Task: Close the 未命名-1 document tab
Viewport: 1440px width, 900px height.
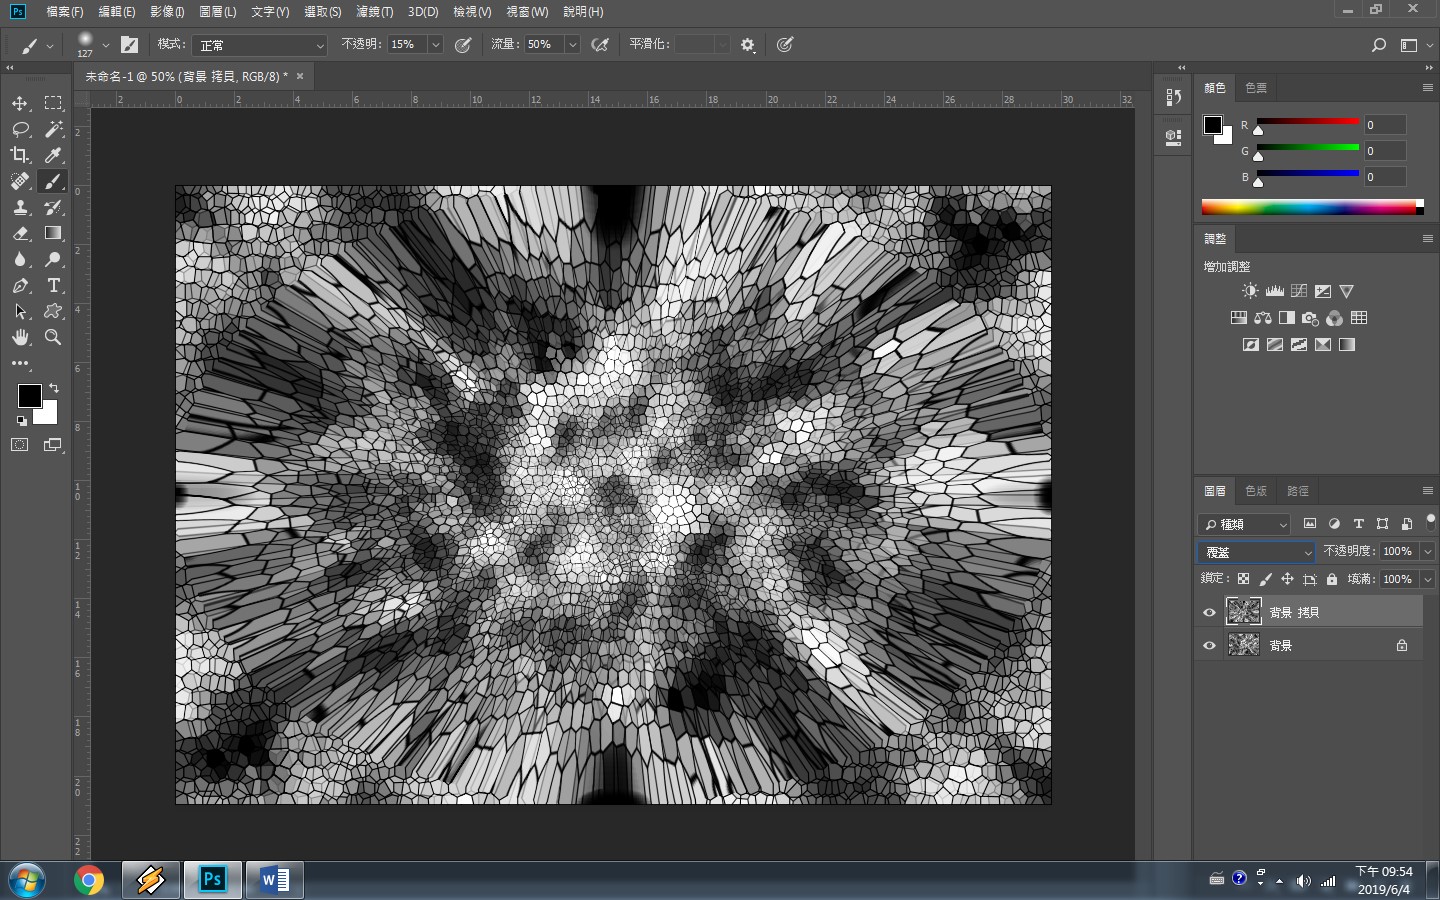Action: point(300,76)
